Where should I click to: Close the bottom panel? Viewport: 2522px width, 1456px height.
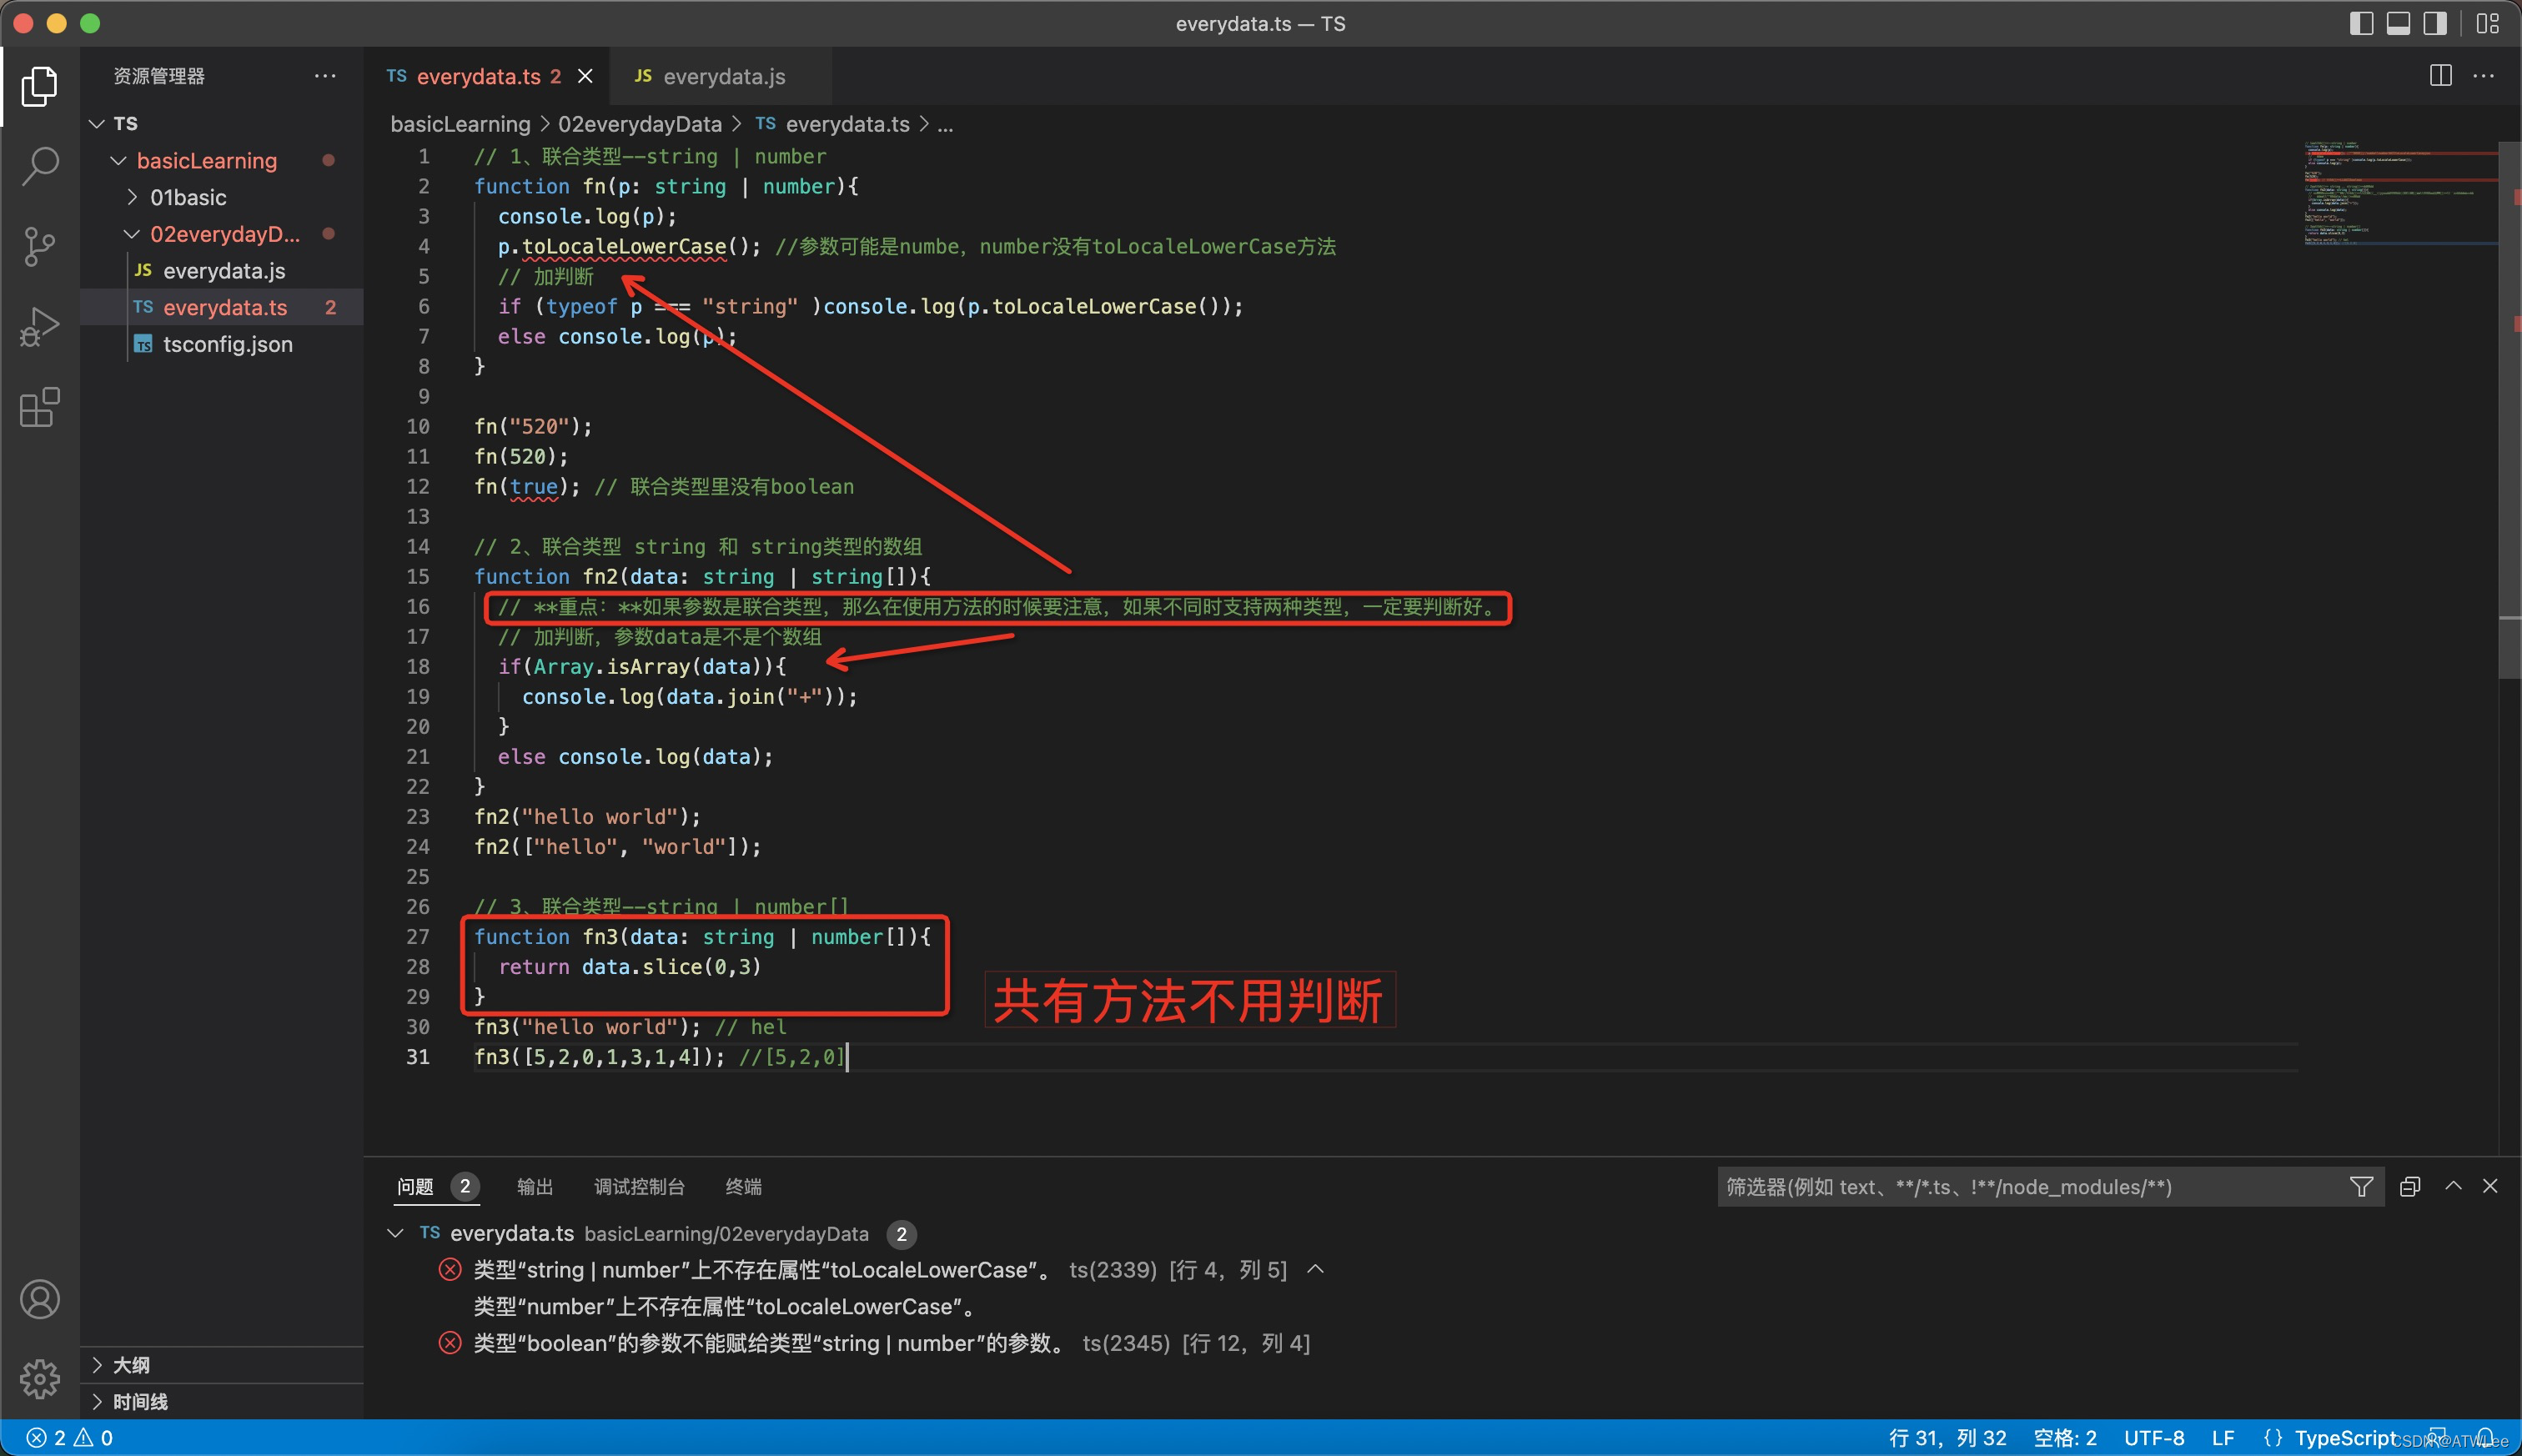coord(2490,1186)
